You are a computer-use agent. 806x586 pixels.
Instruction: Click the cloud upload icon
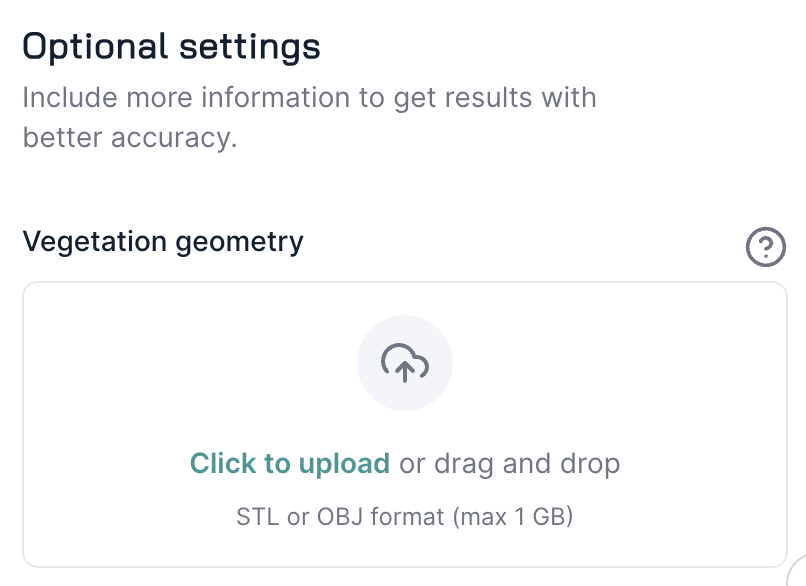[x=405, y=363]
